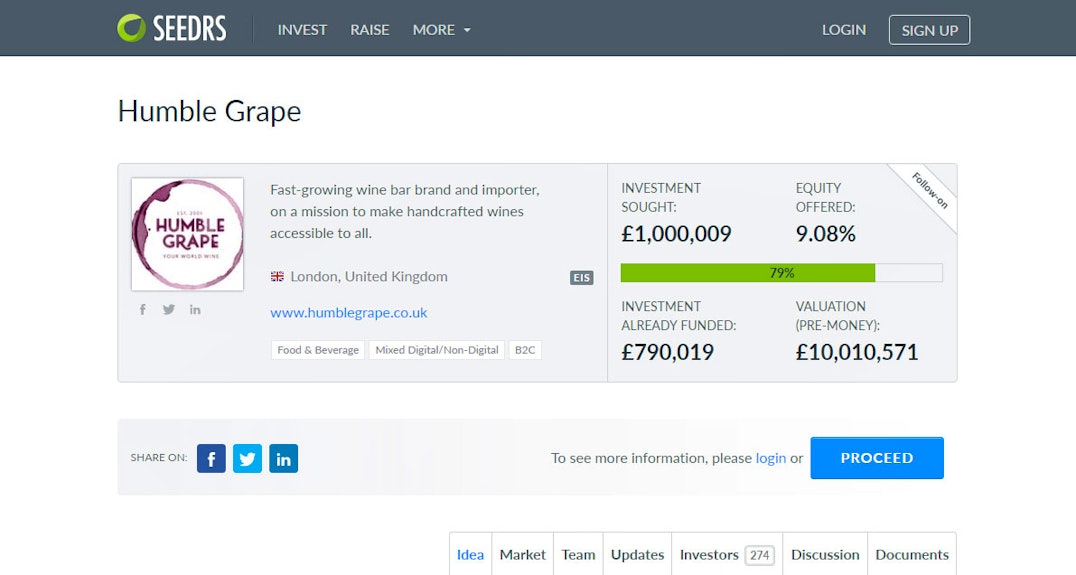Expand the MORE dropdown menu
1076x575 pixels.
[x=441, y=30]
